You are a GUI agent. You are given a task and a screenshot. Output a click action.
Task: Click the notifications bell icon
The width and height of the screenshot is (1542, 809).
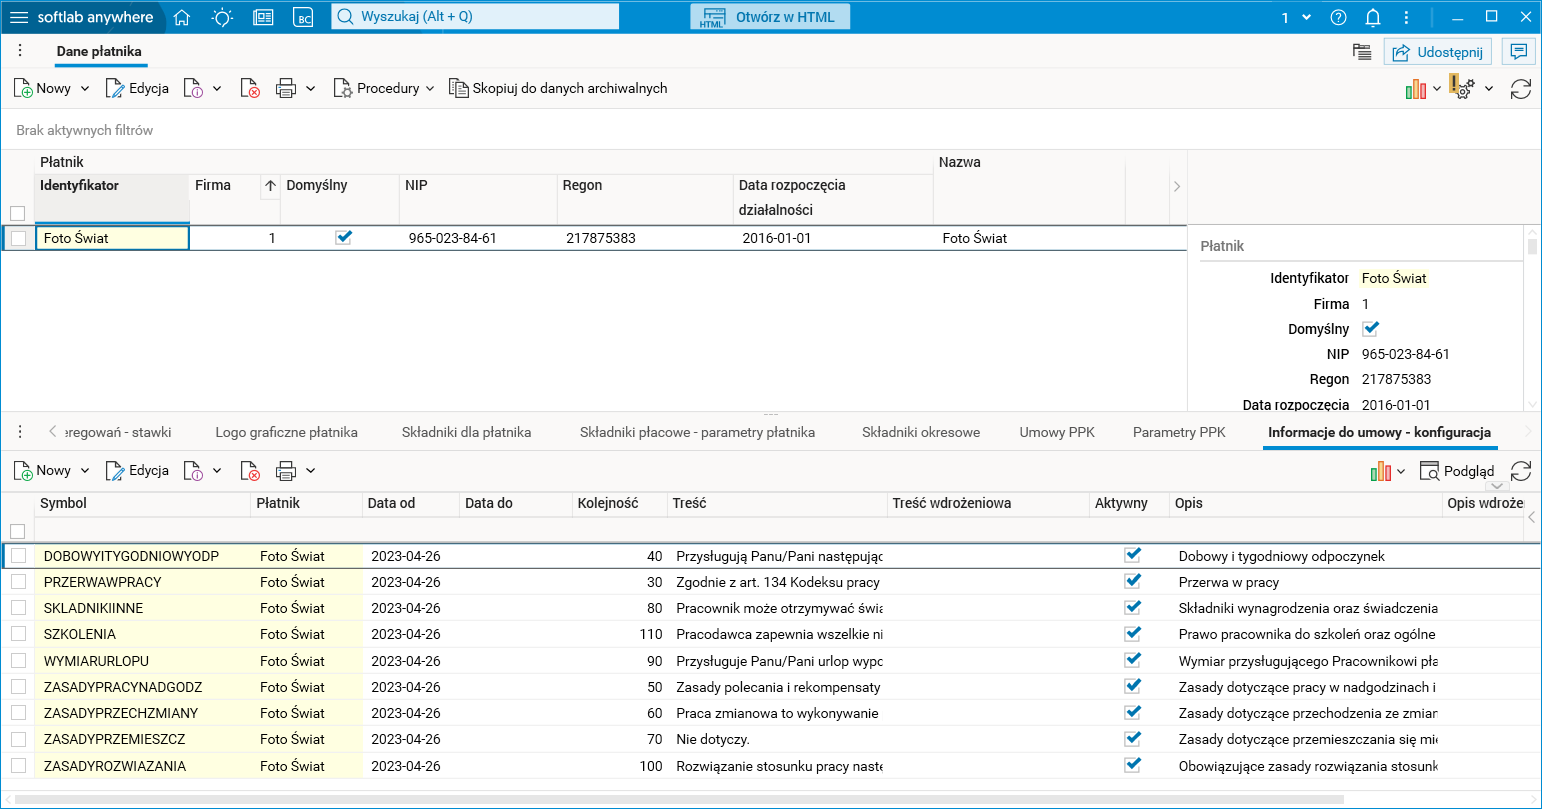coord(1373,17)
